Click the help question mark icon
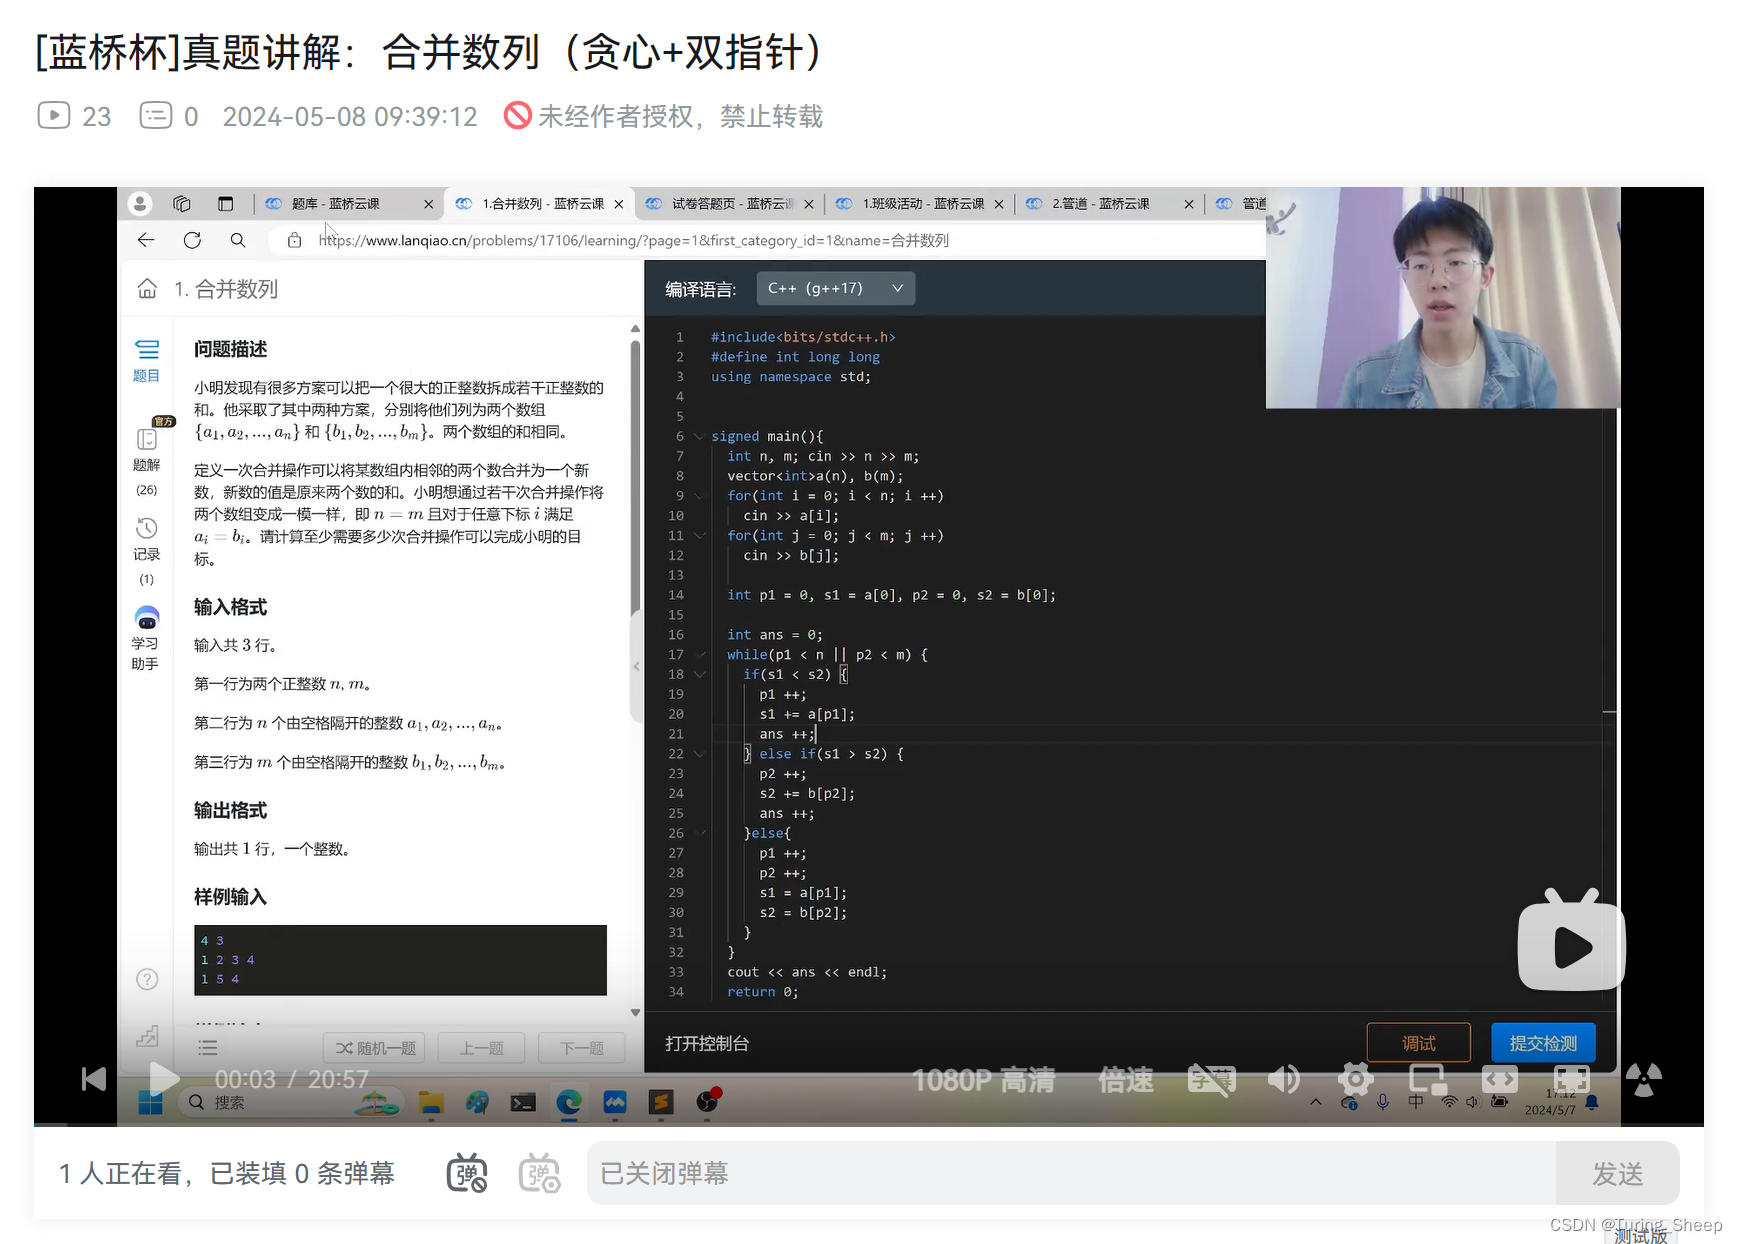1738x1244 pixels. click(x=147, y=979)
